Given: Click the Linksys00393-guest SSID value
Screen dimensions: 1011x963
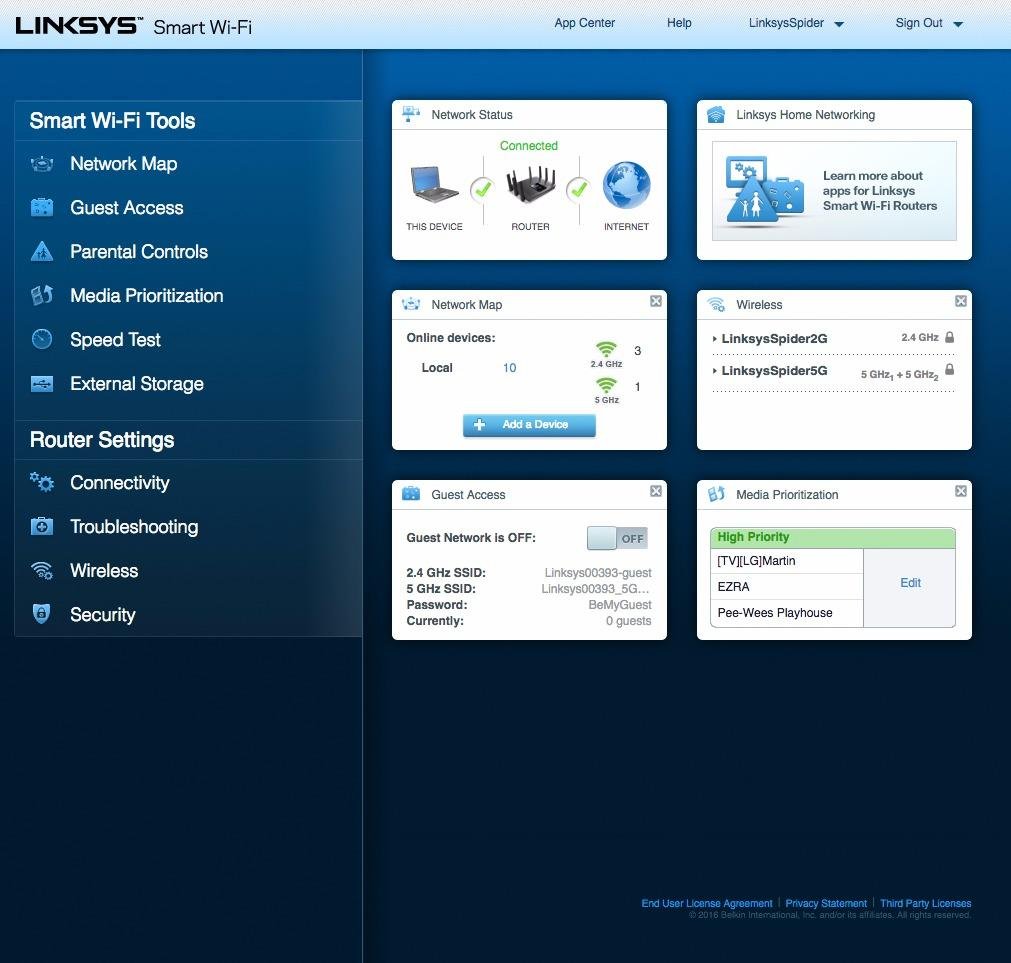Looking at the screenshot, I should (x=598, y=572).
